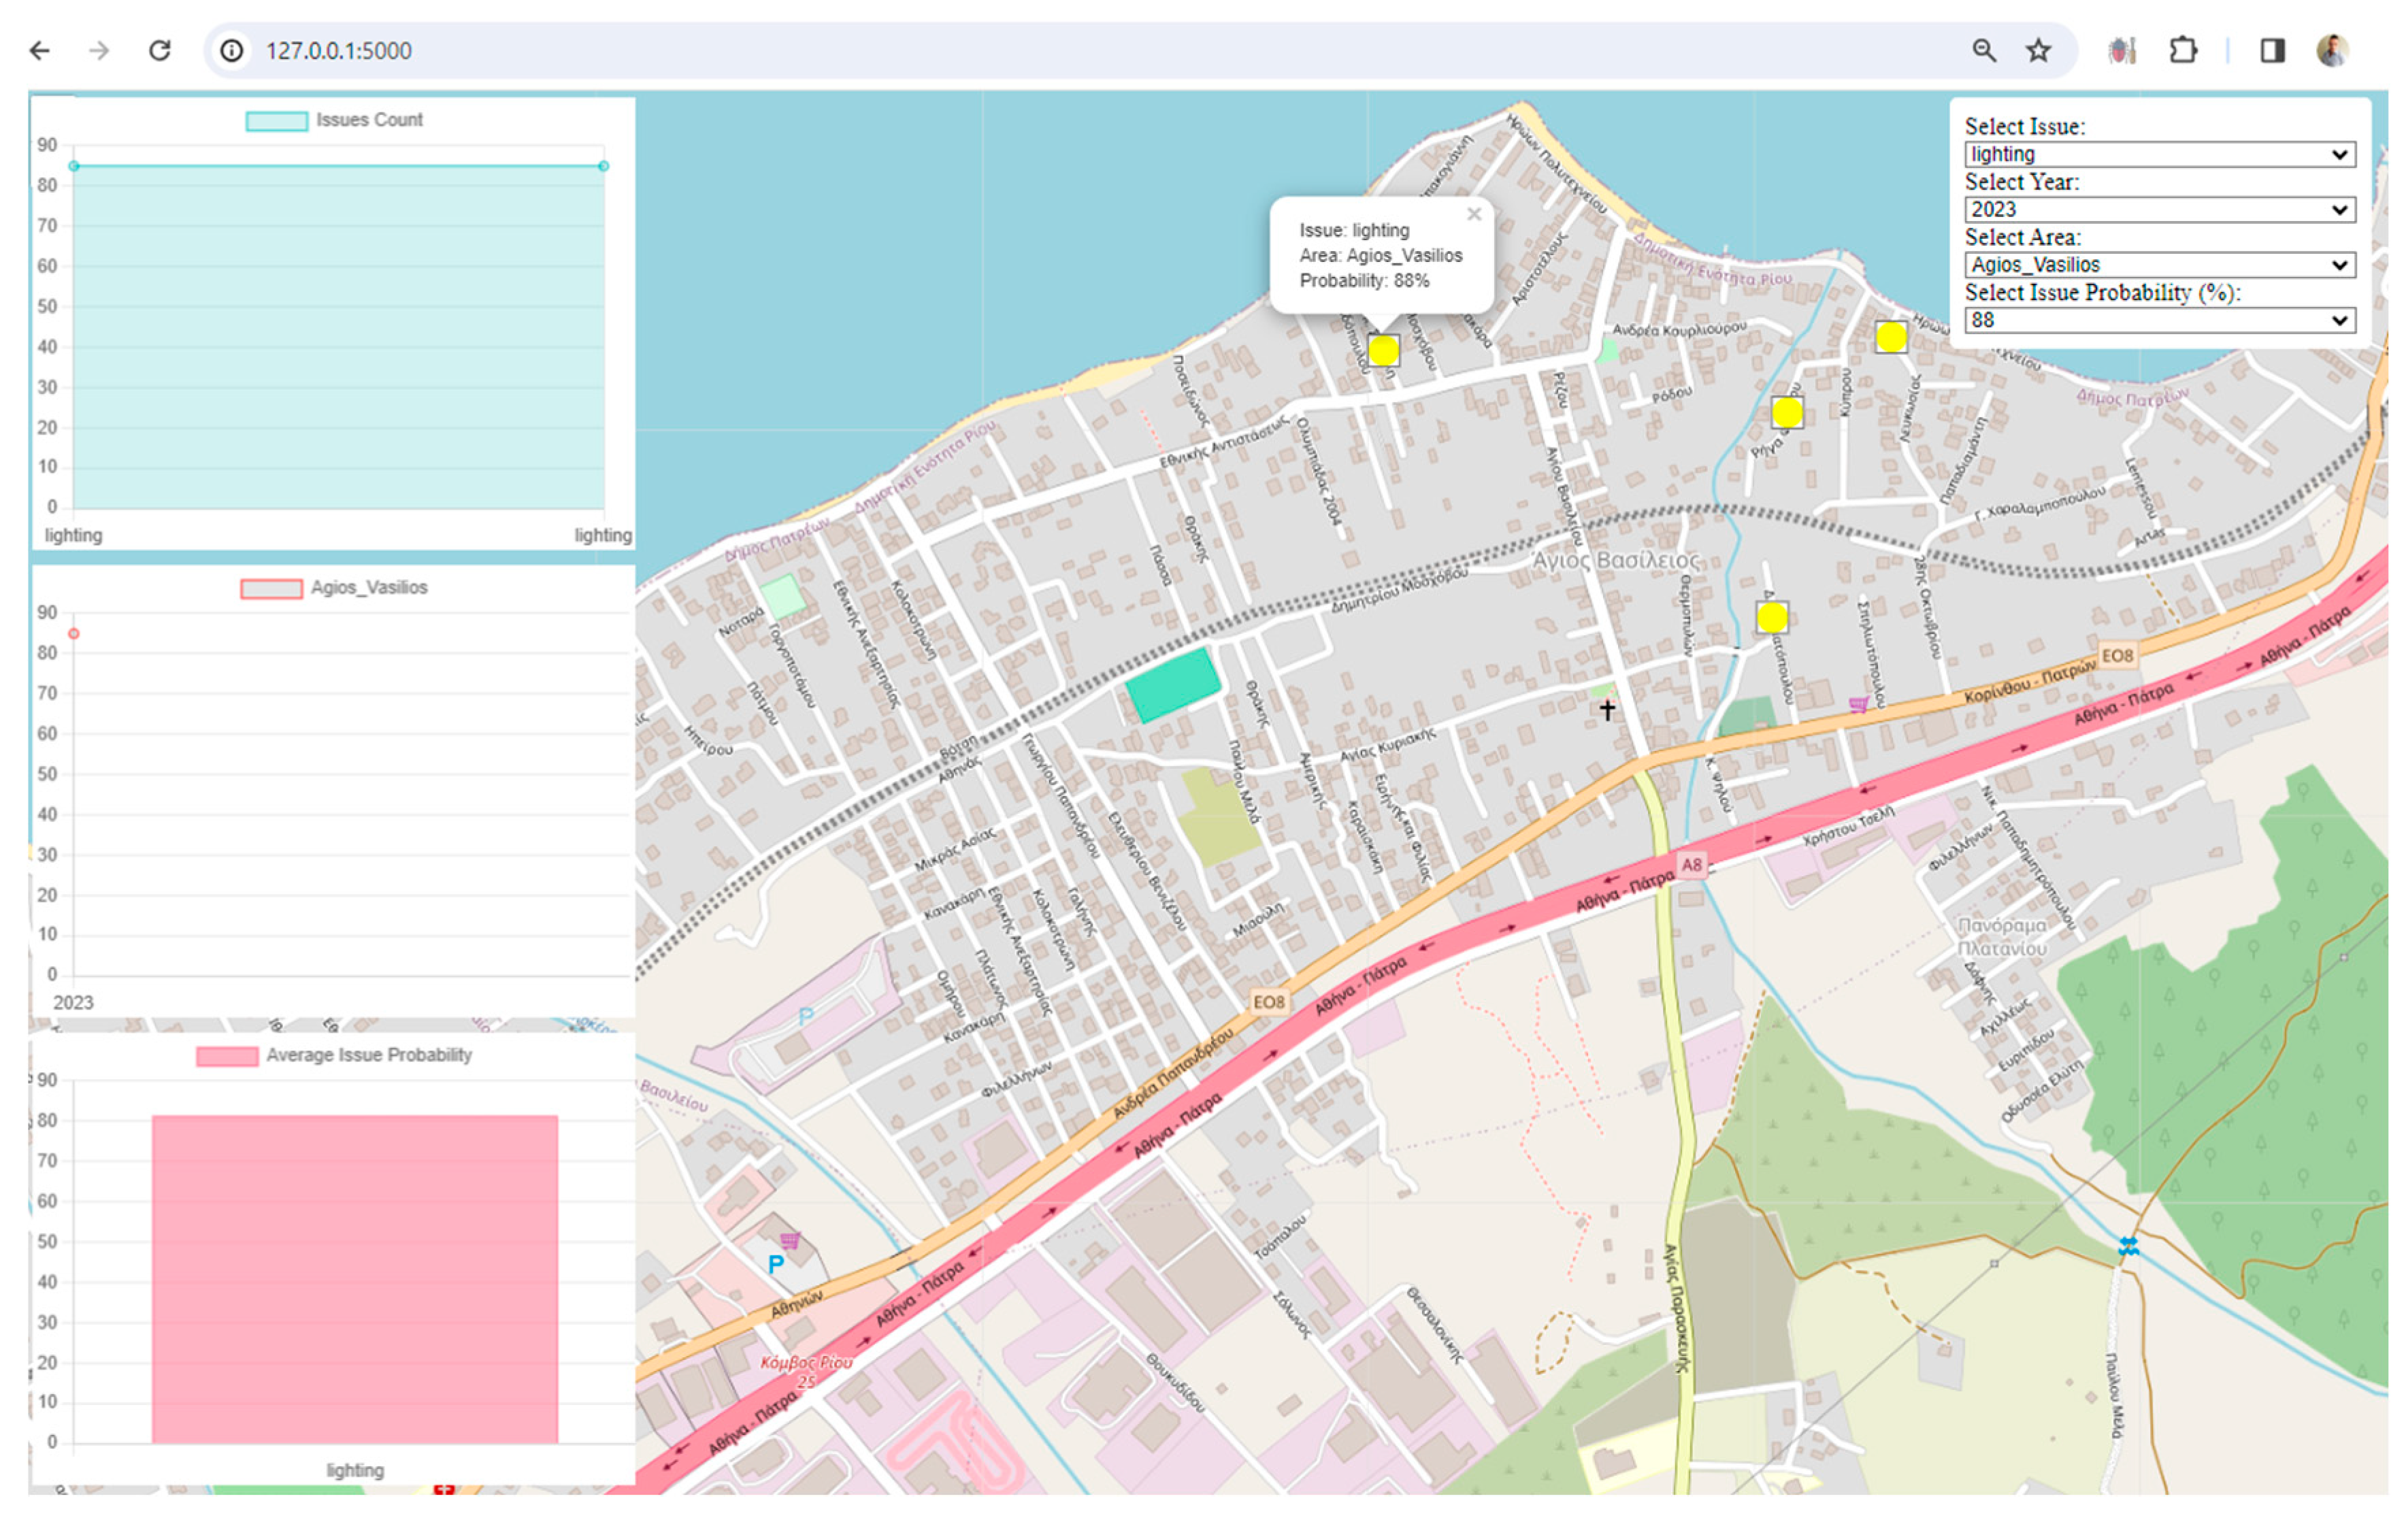
Task: Click the browser forward arrow
Action: 99,50
